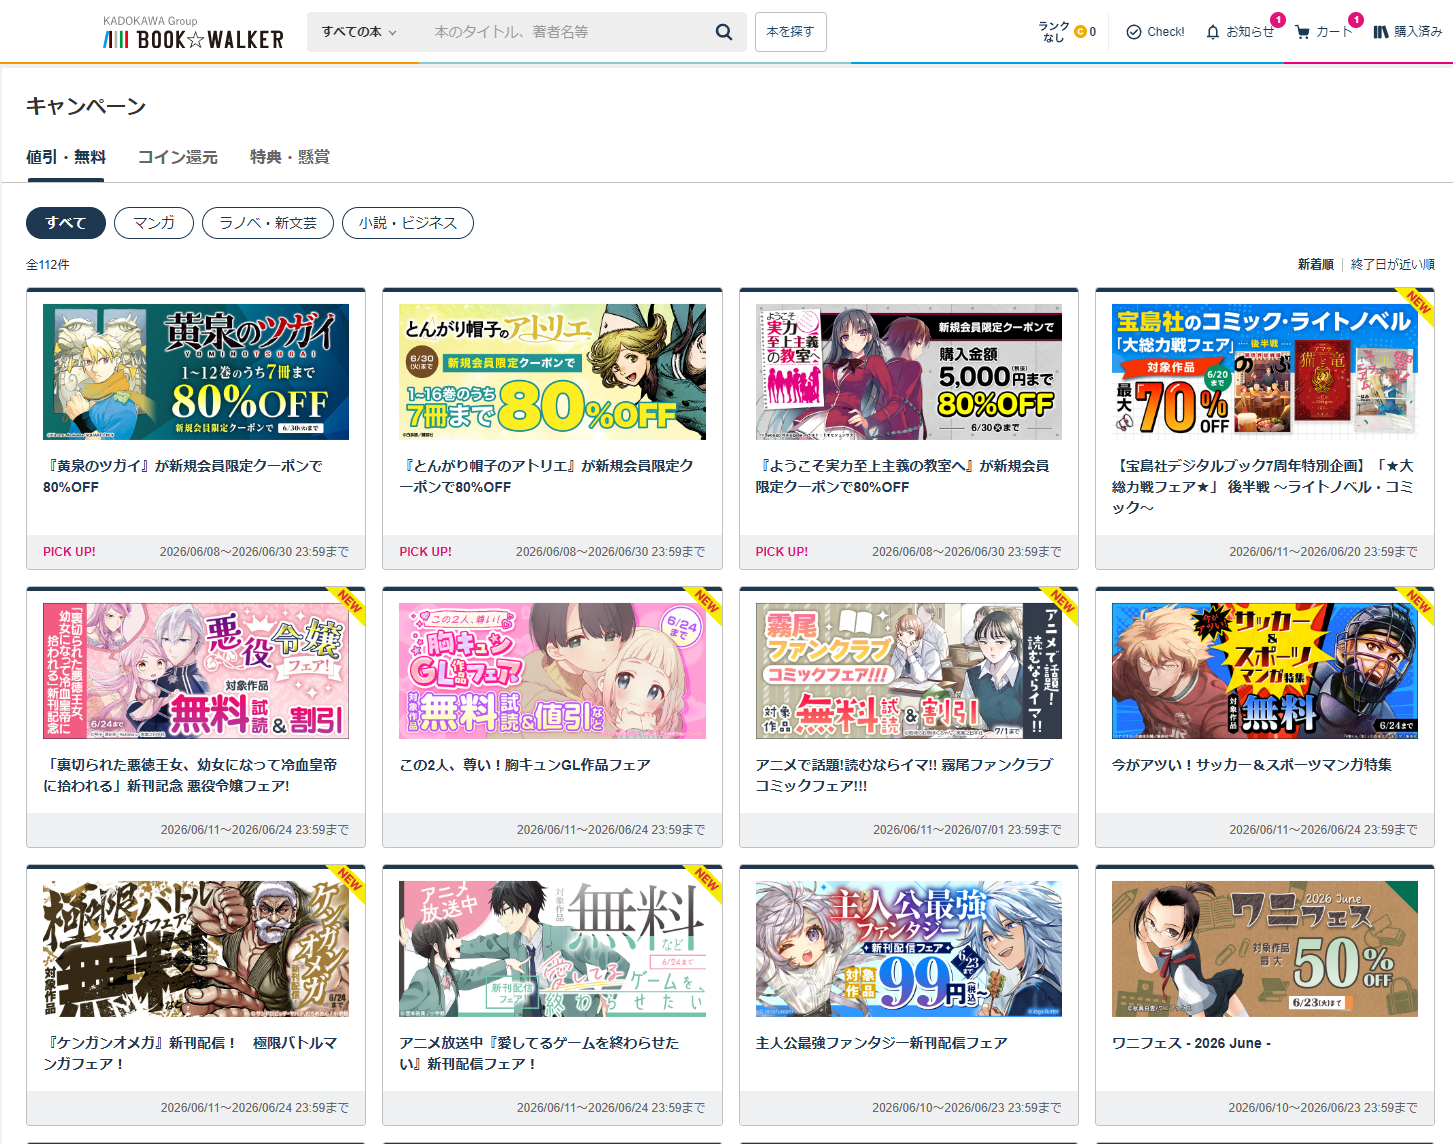The image size is (1453, 1144).
Task: Open the 胸キュンGL作品フェア banner
Action: [x=552, y=671]
